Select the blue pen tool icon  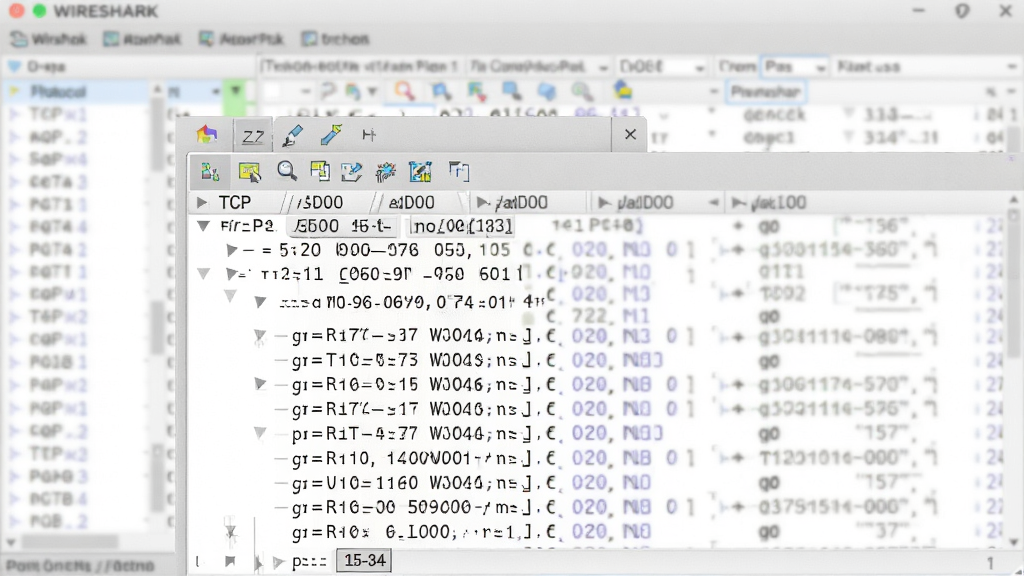point(292,135)
